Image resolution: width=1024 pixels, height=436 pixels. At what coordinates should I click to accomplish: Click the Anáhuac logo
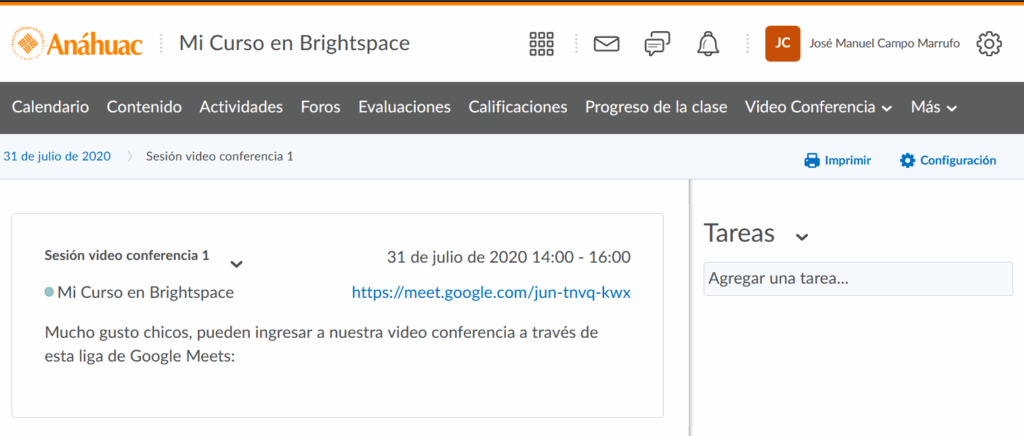(x=77, y=44)
